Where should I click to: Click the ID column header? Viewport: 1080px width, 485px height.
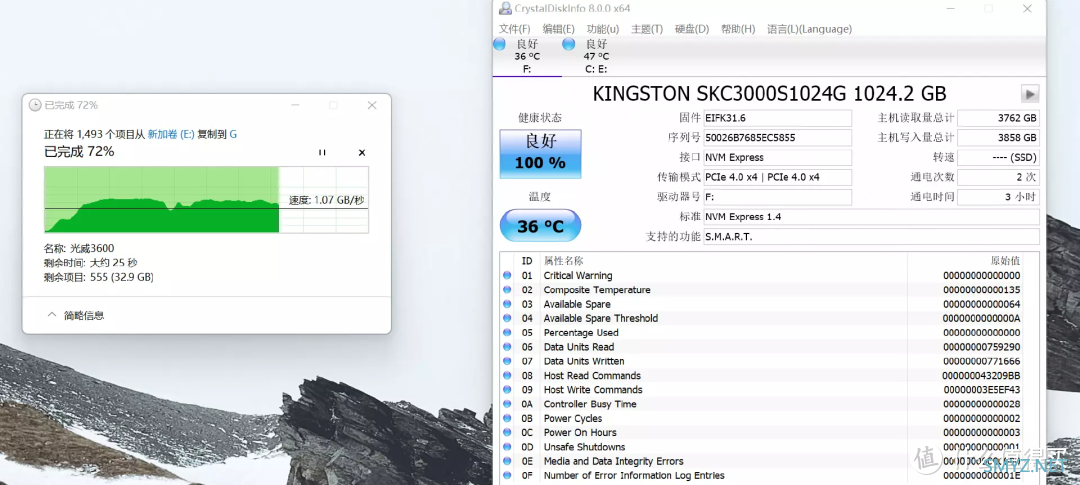(527, 261)
